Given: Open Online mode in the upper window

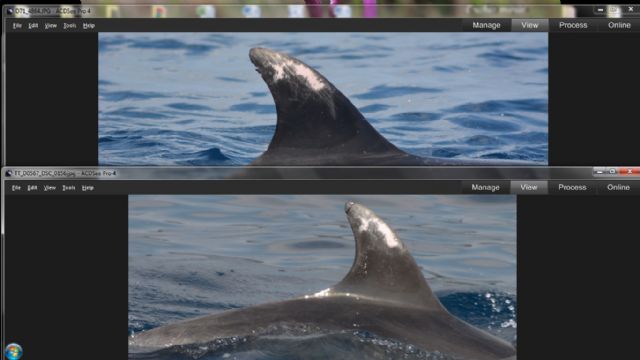Looking at the screenshot, I should (x=619, y=25).
